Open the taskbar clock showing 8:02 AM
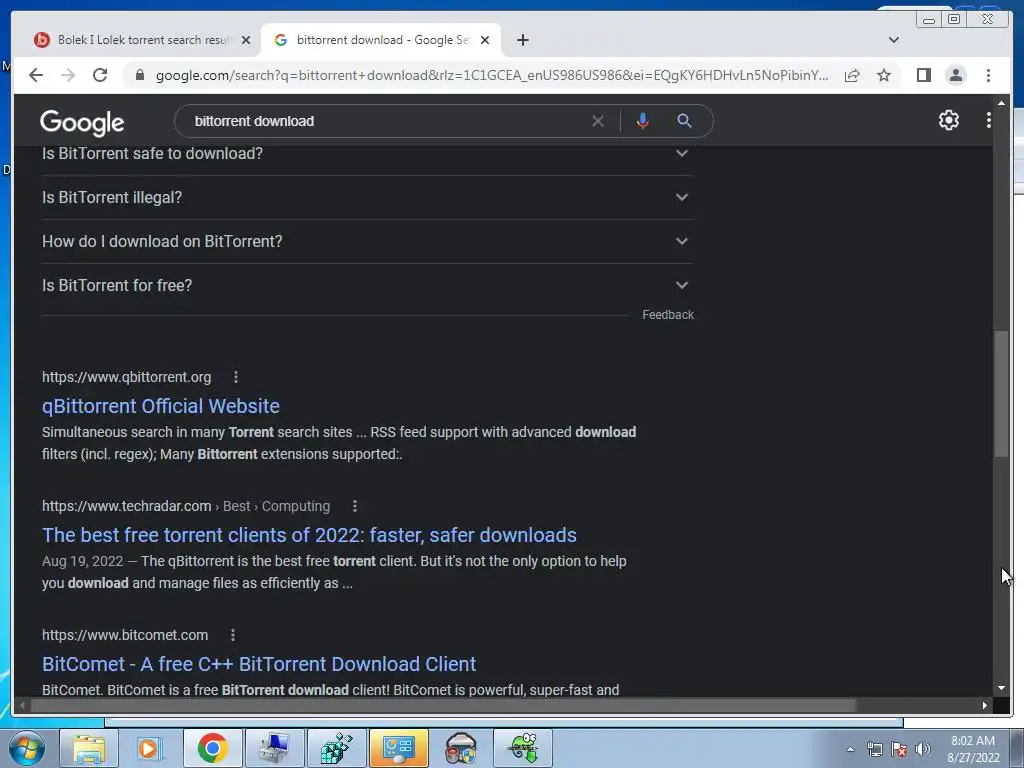The width and height of the screenshot is (1024, 768). 973,749
